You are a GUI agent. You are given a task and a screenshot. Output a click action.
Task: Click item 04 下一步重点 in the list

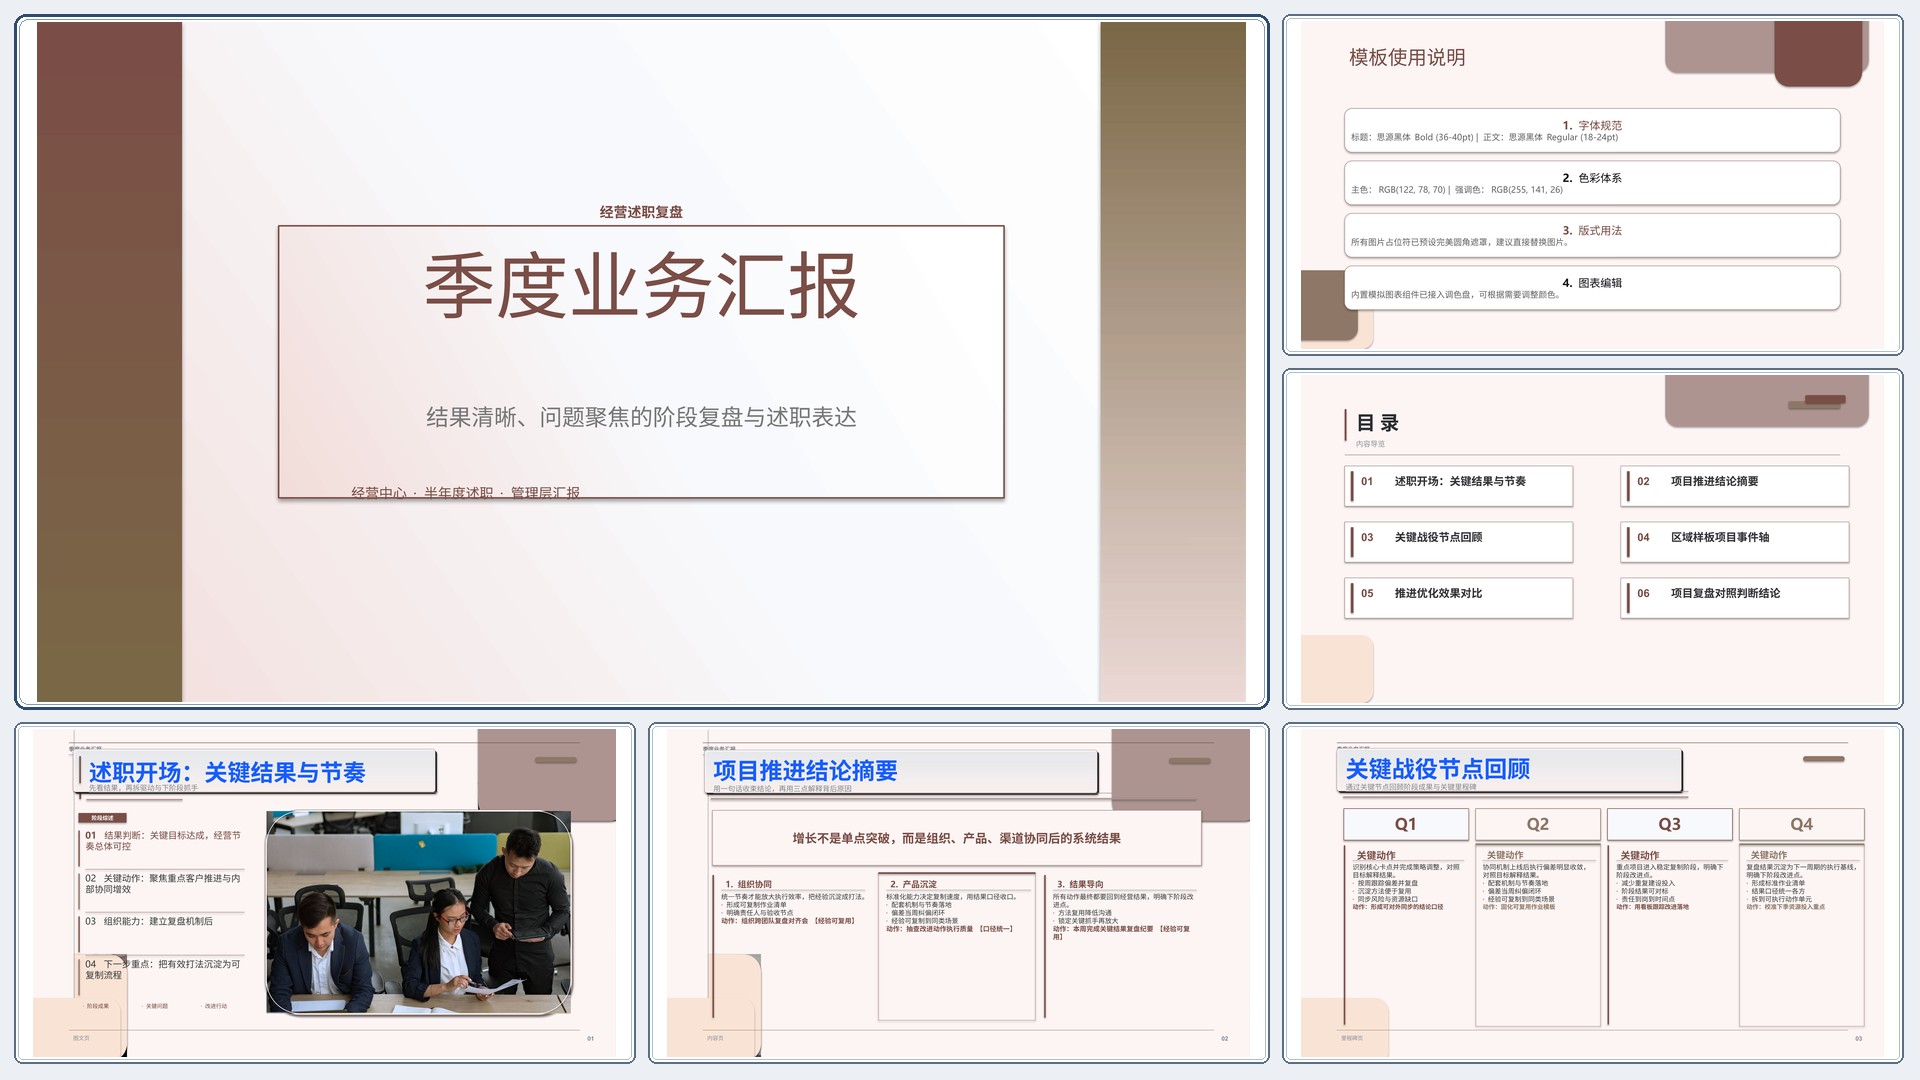(x=163, y=970)
